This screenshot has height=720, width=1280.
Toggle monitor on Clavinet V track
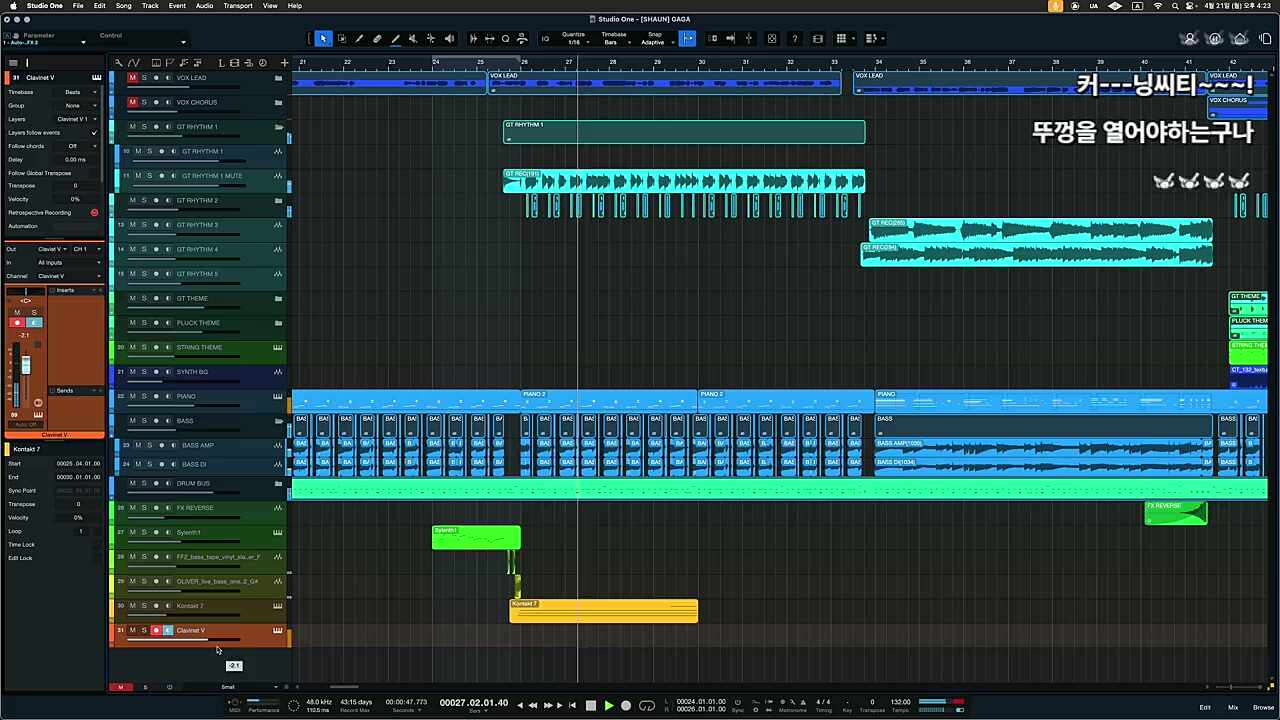click(167, 631)
